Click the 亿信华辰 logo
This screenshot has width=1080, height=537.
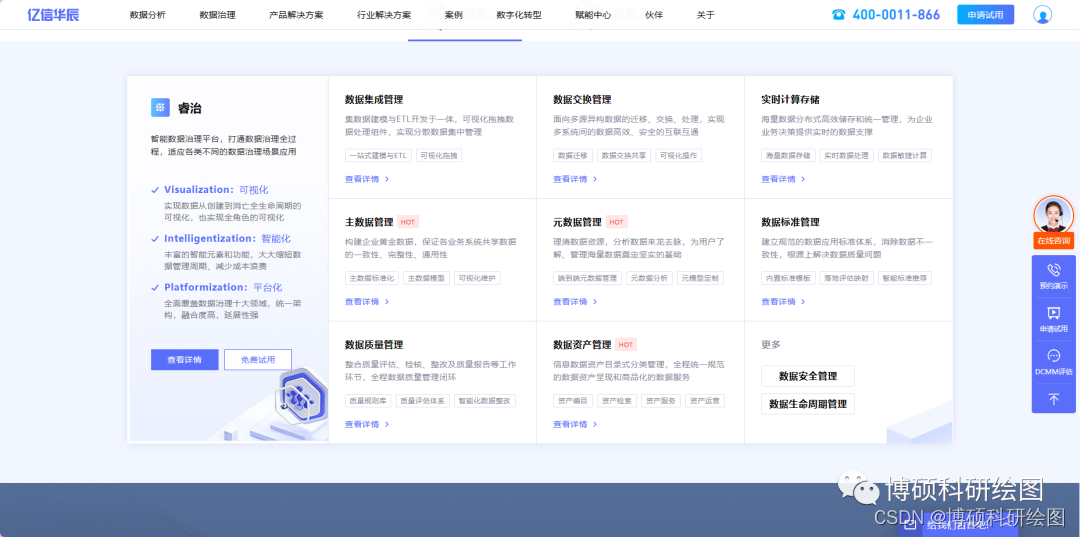(x=53, y=14)
